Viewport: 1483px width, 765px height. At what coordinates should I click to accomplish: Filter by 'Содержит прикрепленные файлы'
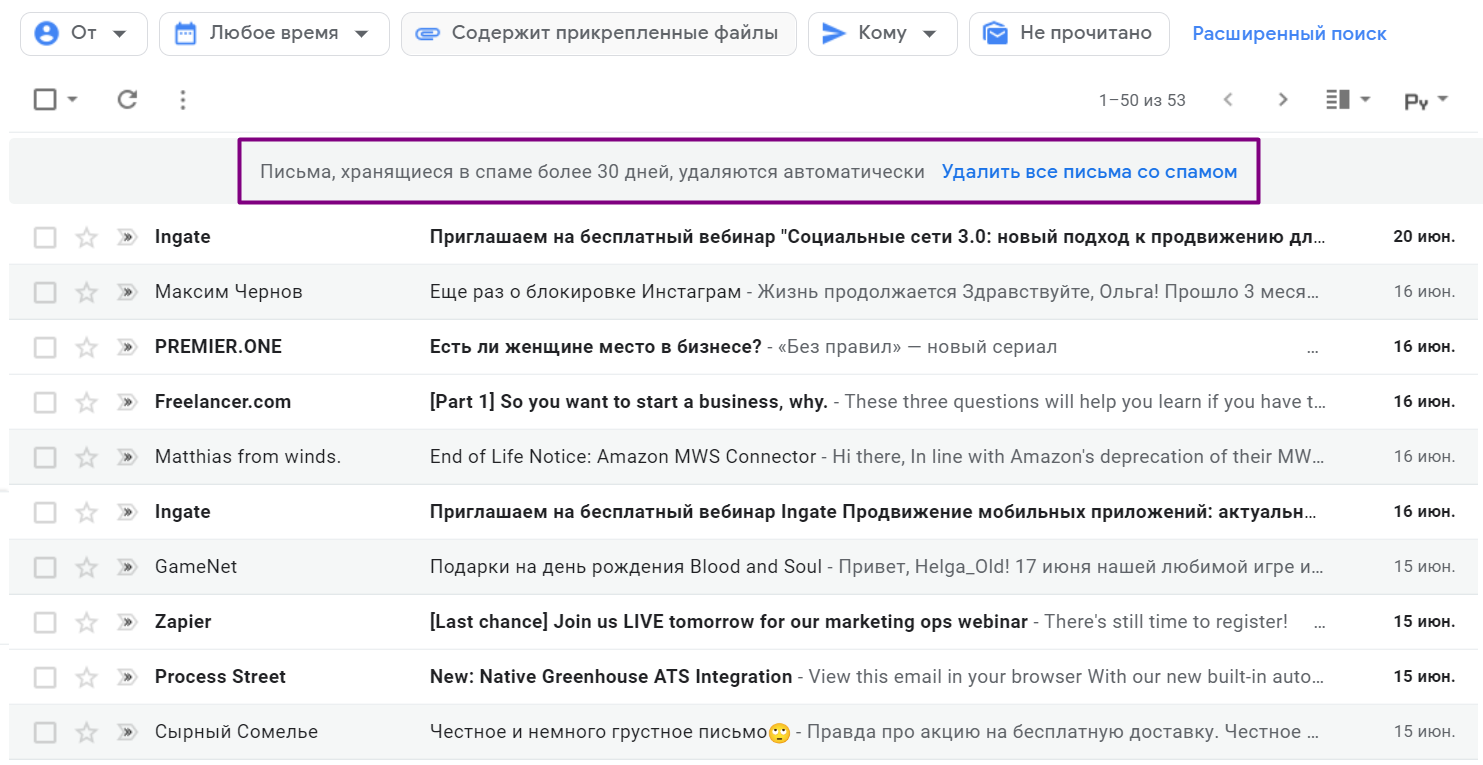pyautogui.click(x=598, y=34)
